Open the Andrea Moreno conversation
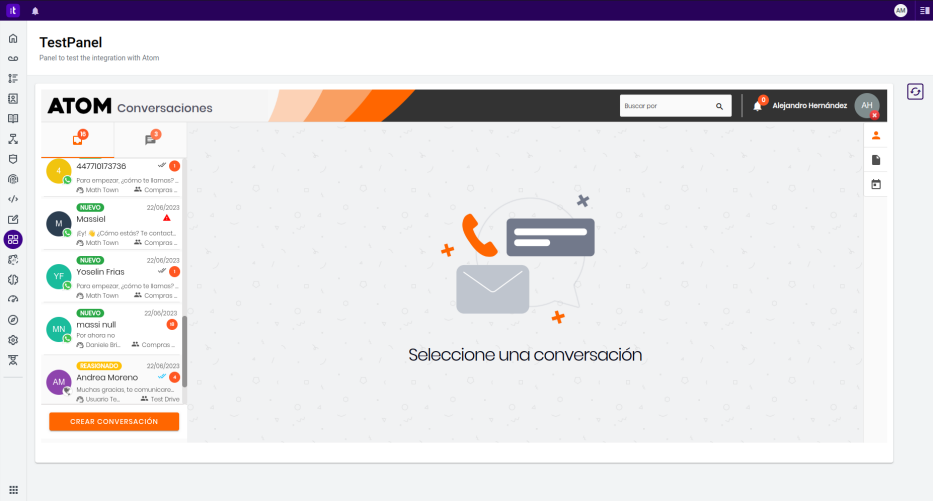Image resolution: width=933 pixels, height=501 pixels. click(x=112, y=381)
